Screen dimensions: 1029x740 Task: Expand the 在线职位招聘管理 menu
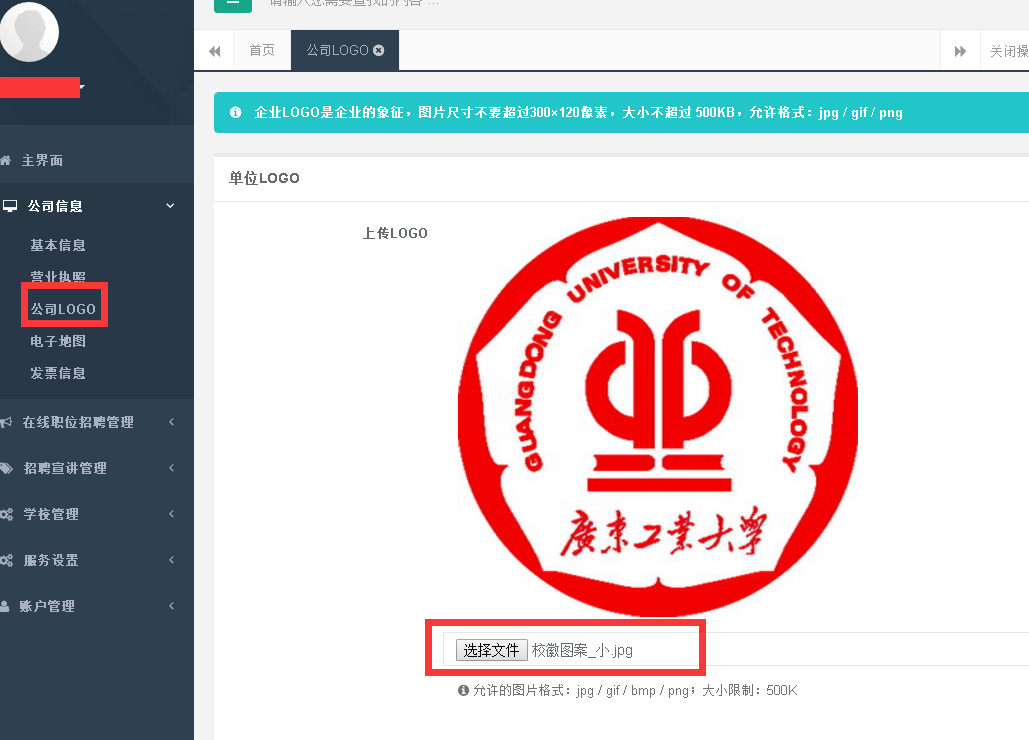click(171, 422)
